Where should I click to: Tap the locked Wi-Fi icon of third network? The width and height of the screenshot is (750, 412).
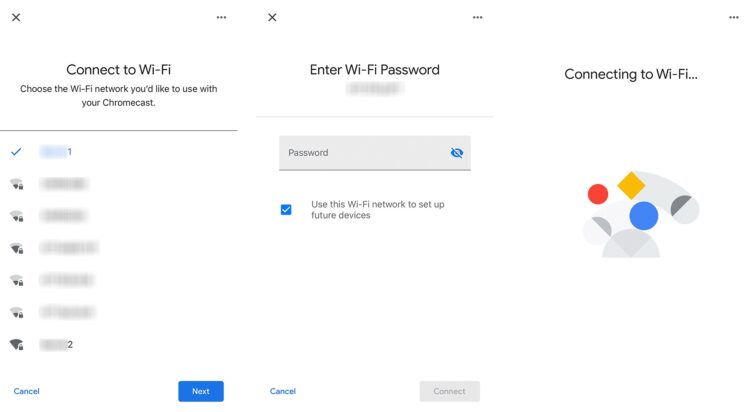pyautogui.click(x=17, y=216)
